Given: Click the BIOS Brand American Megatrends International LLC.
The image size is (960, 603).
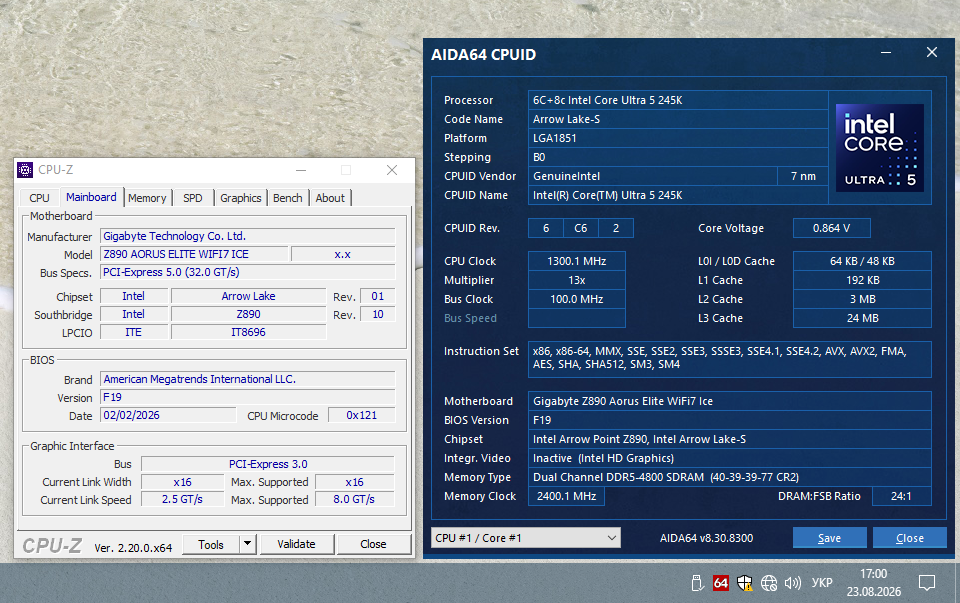Looking at the screenshot, I should tap(248, 380).
